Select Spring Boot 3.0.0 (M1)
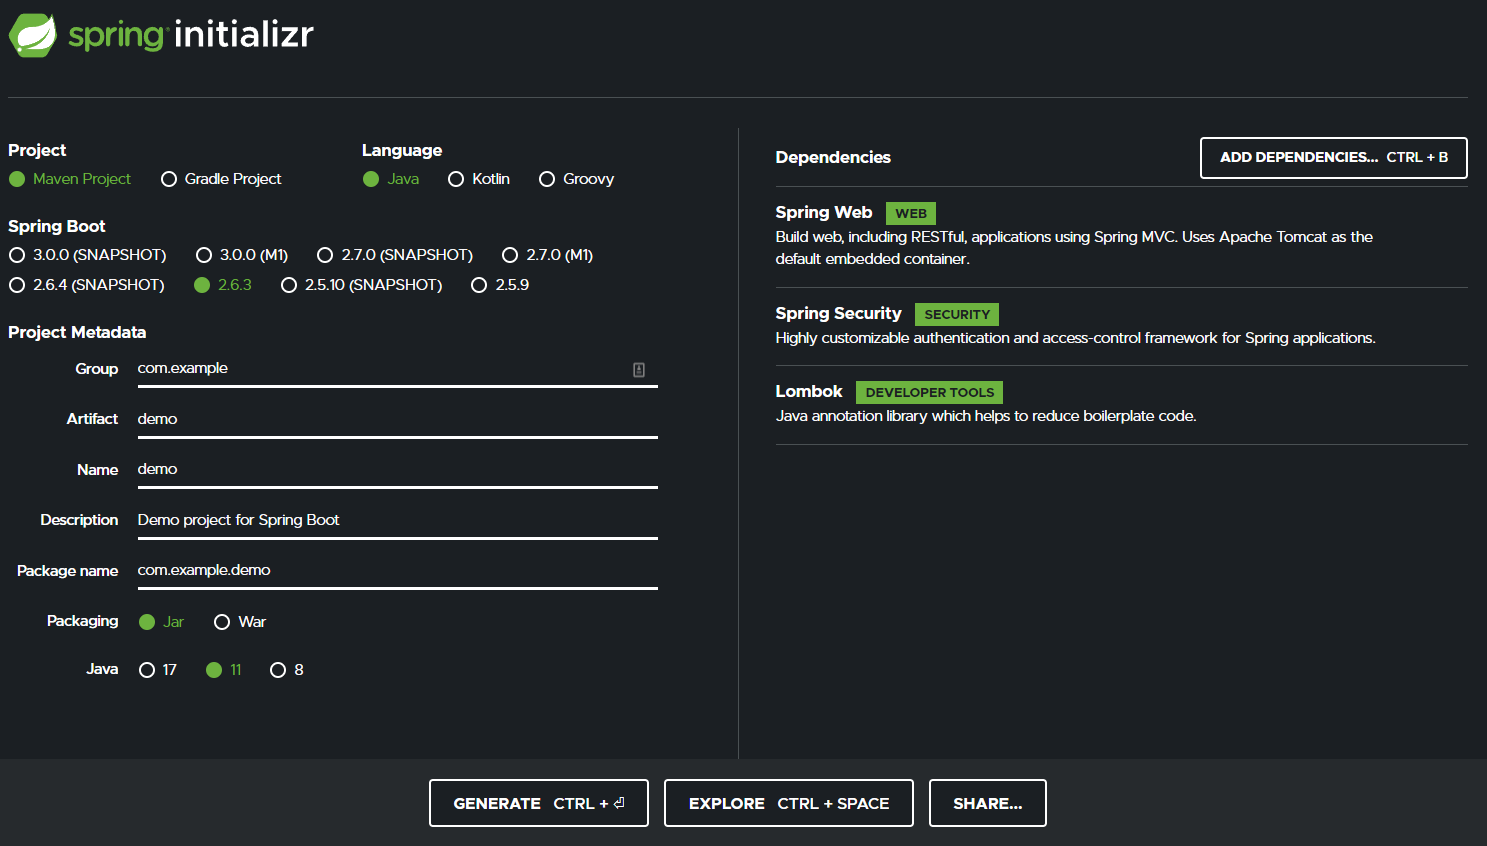The image size is (1487, 846). pos(242,255)
